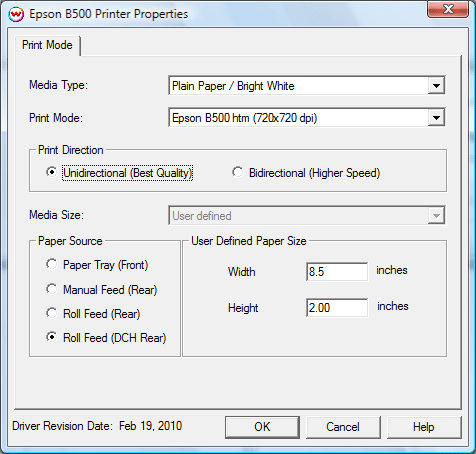
Task: Click the Epson B500 htm (720x720 dpi) field
Action: (307, 118)
